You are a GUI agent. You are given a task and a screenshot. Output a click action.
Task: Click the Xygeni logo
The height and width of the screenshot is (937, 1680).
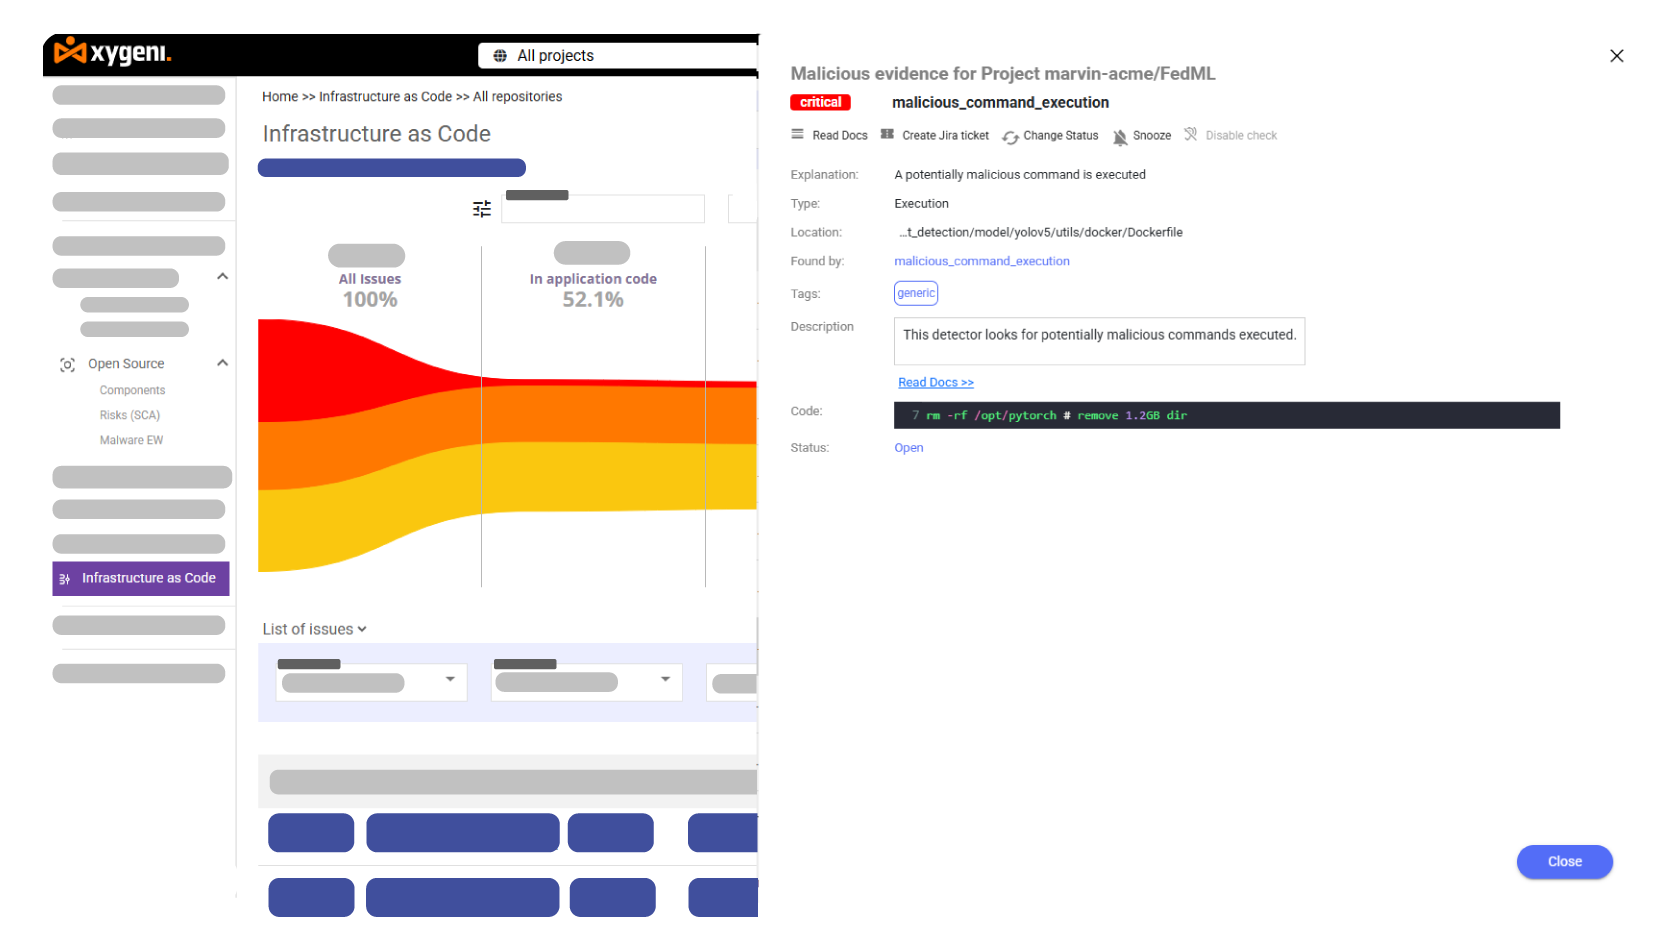pyautogui.click(x=112, y=52)
